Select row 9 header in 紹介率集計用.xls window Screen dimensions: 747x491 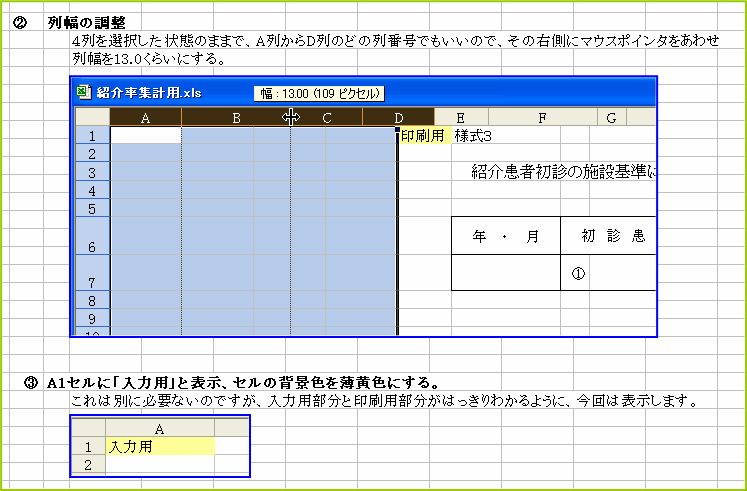92,318
